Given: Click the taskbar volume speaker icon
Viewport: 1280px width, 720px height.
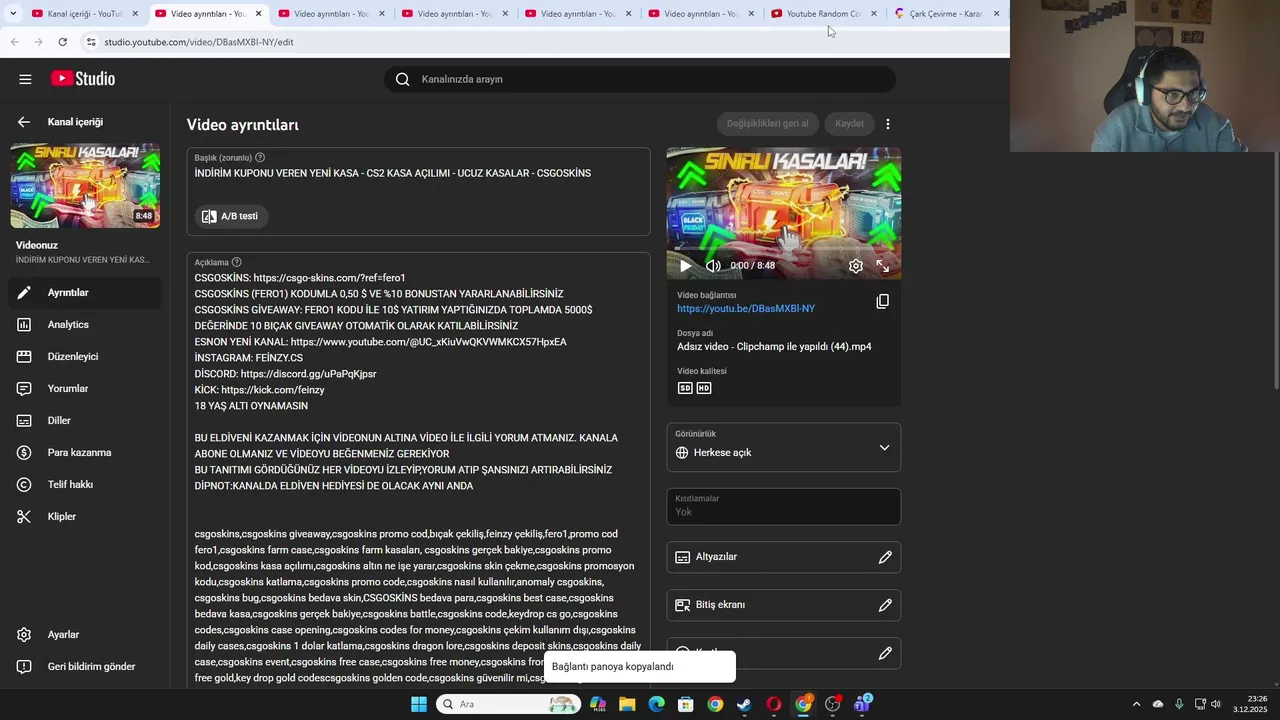Looking at the screenshot, I should click(x=1216, y=704).
